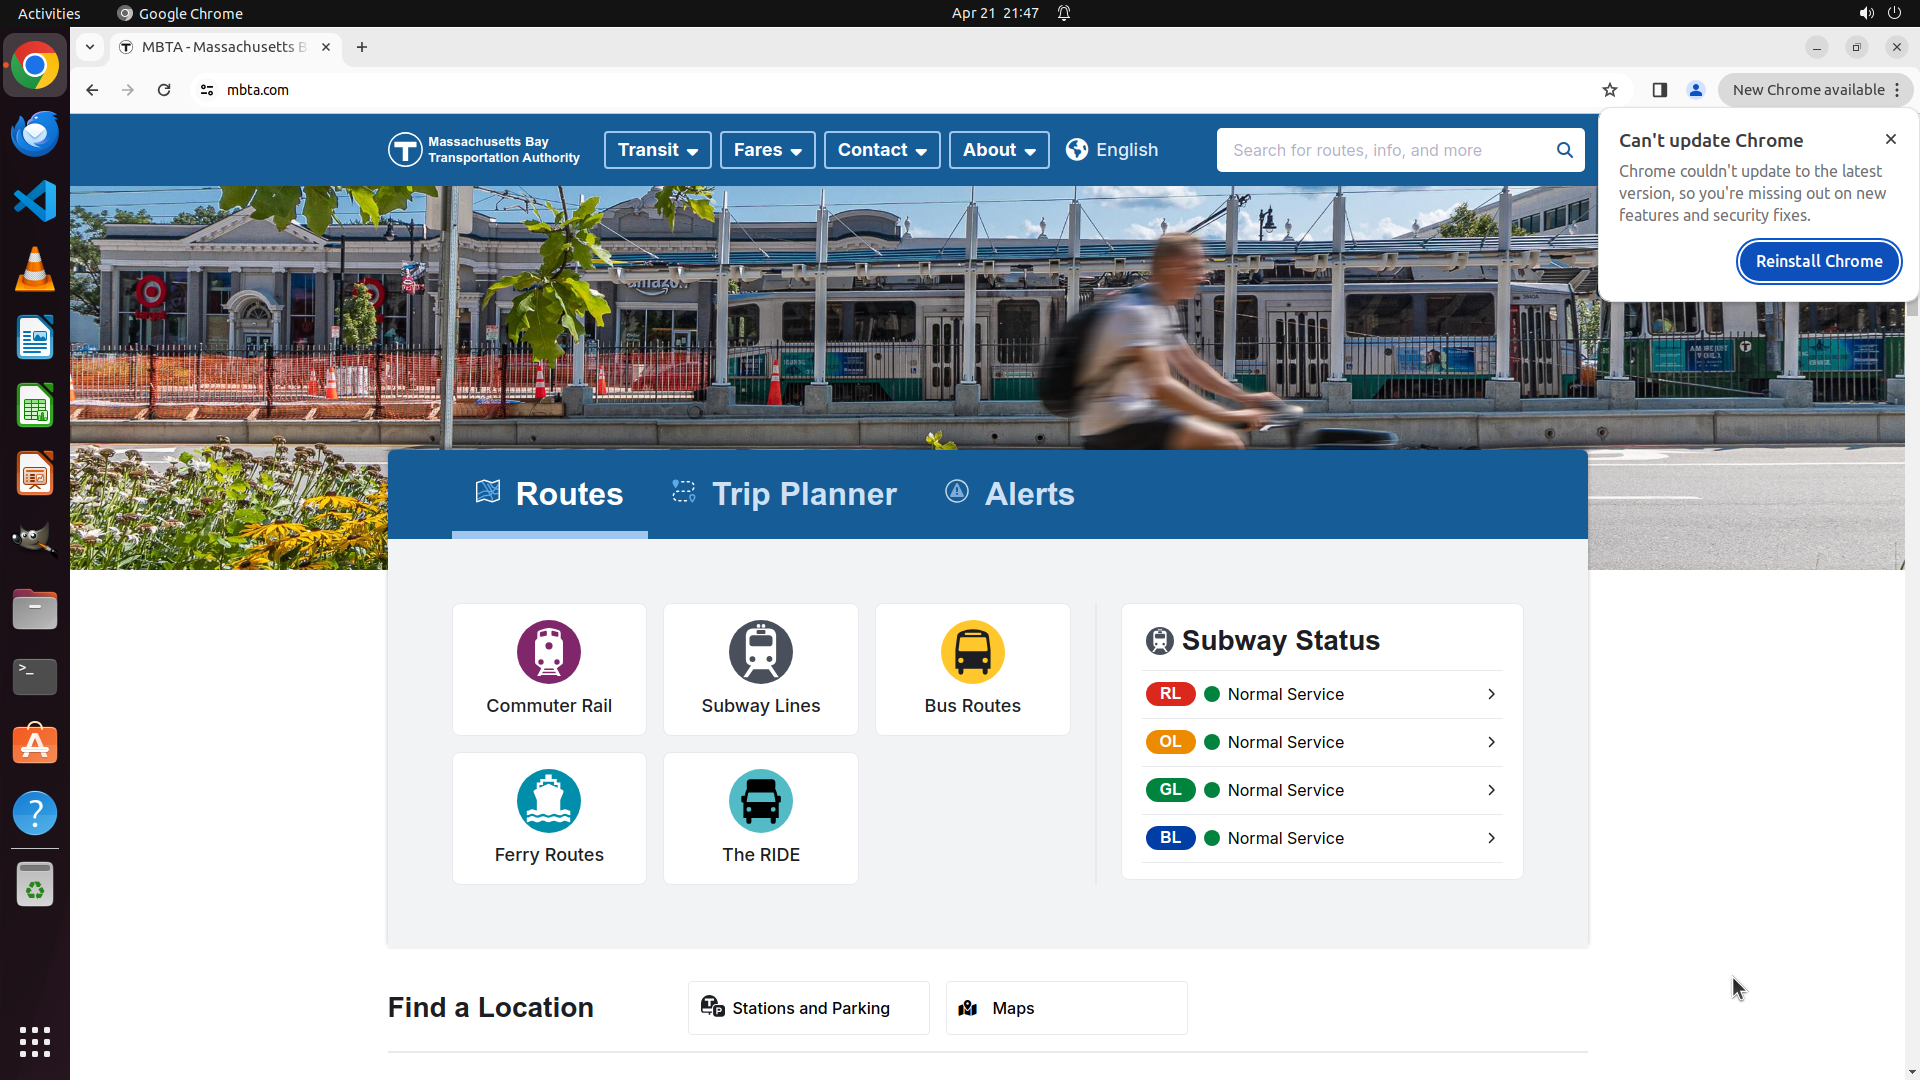Image resolution: width=1920 pixels, height=1080 pixels.
Task: Expand the About dropdown menu
Action: click(x=998, y=150)
